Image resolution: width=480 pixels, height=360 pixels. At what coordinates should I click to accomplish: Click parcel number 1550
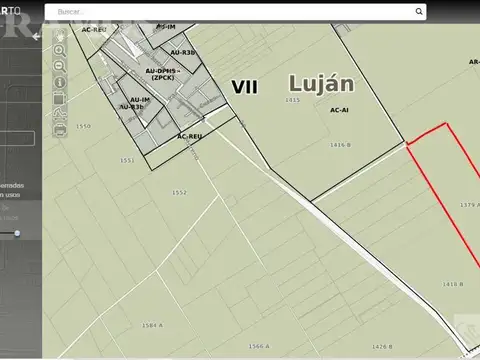click(83, 126)
